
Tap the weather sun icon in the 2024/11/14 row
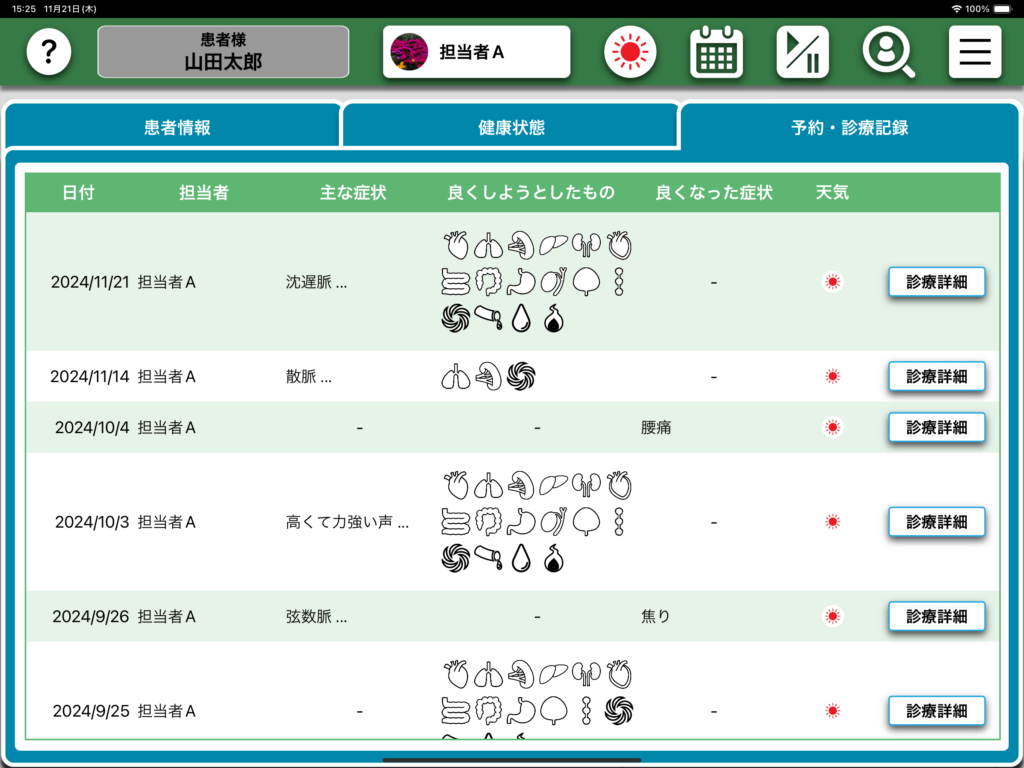pos(832,377)
